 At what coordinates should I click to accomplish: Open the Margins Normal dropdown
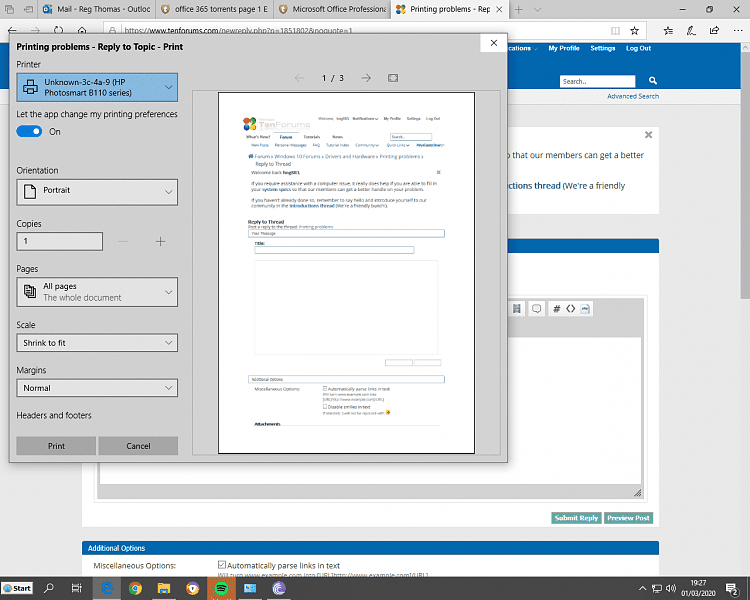(x=97, y=388)
